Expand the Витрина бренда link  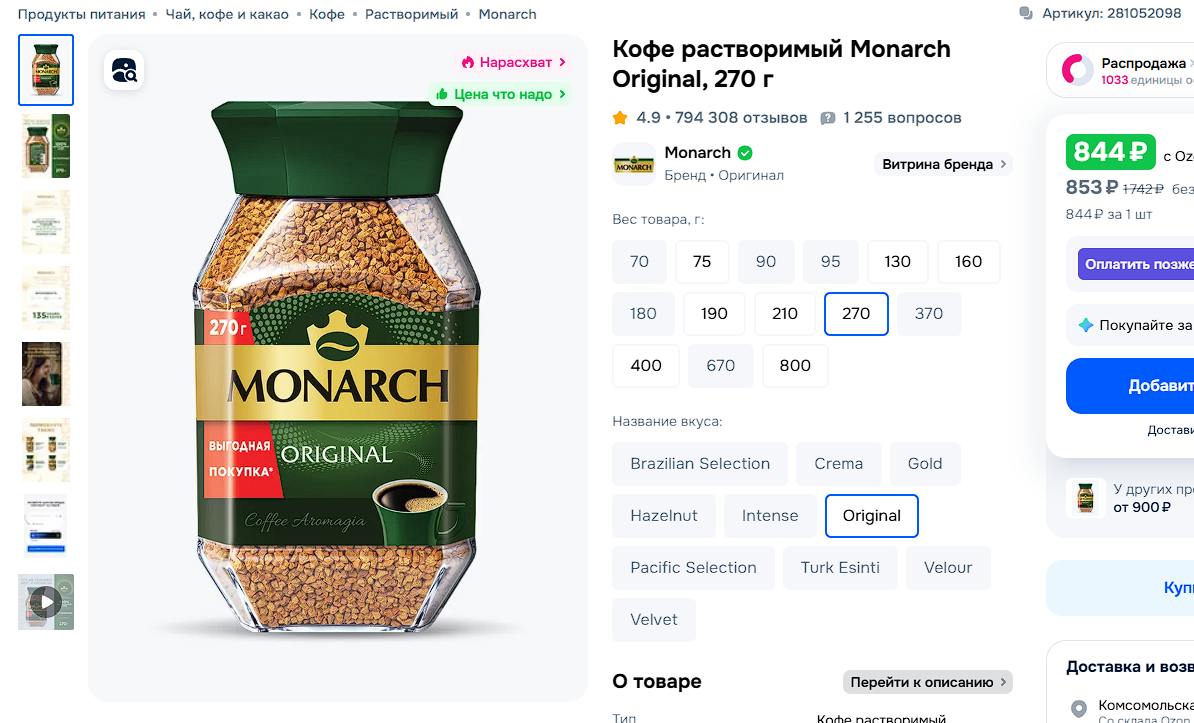944,164
